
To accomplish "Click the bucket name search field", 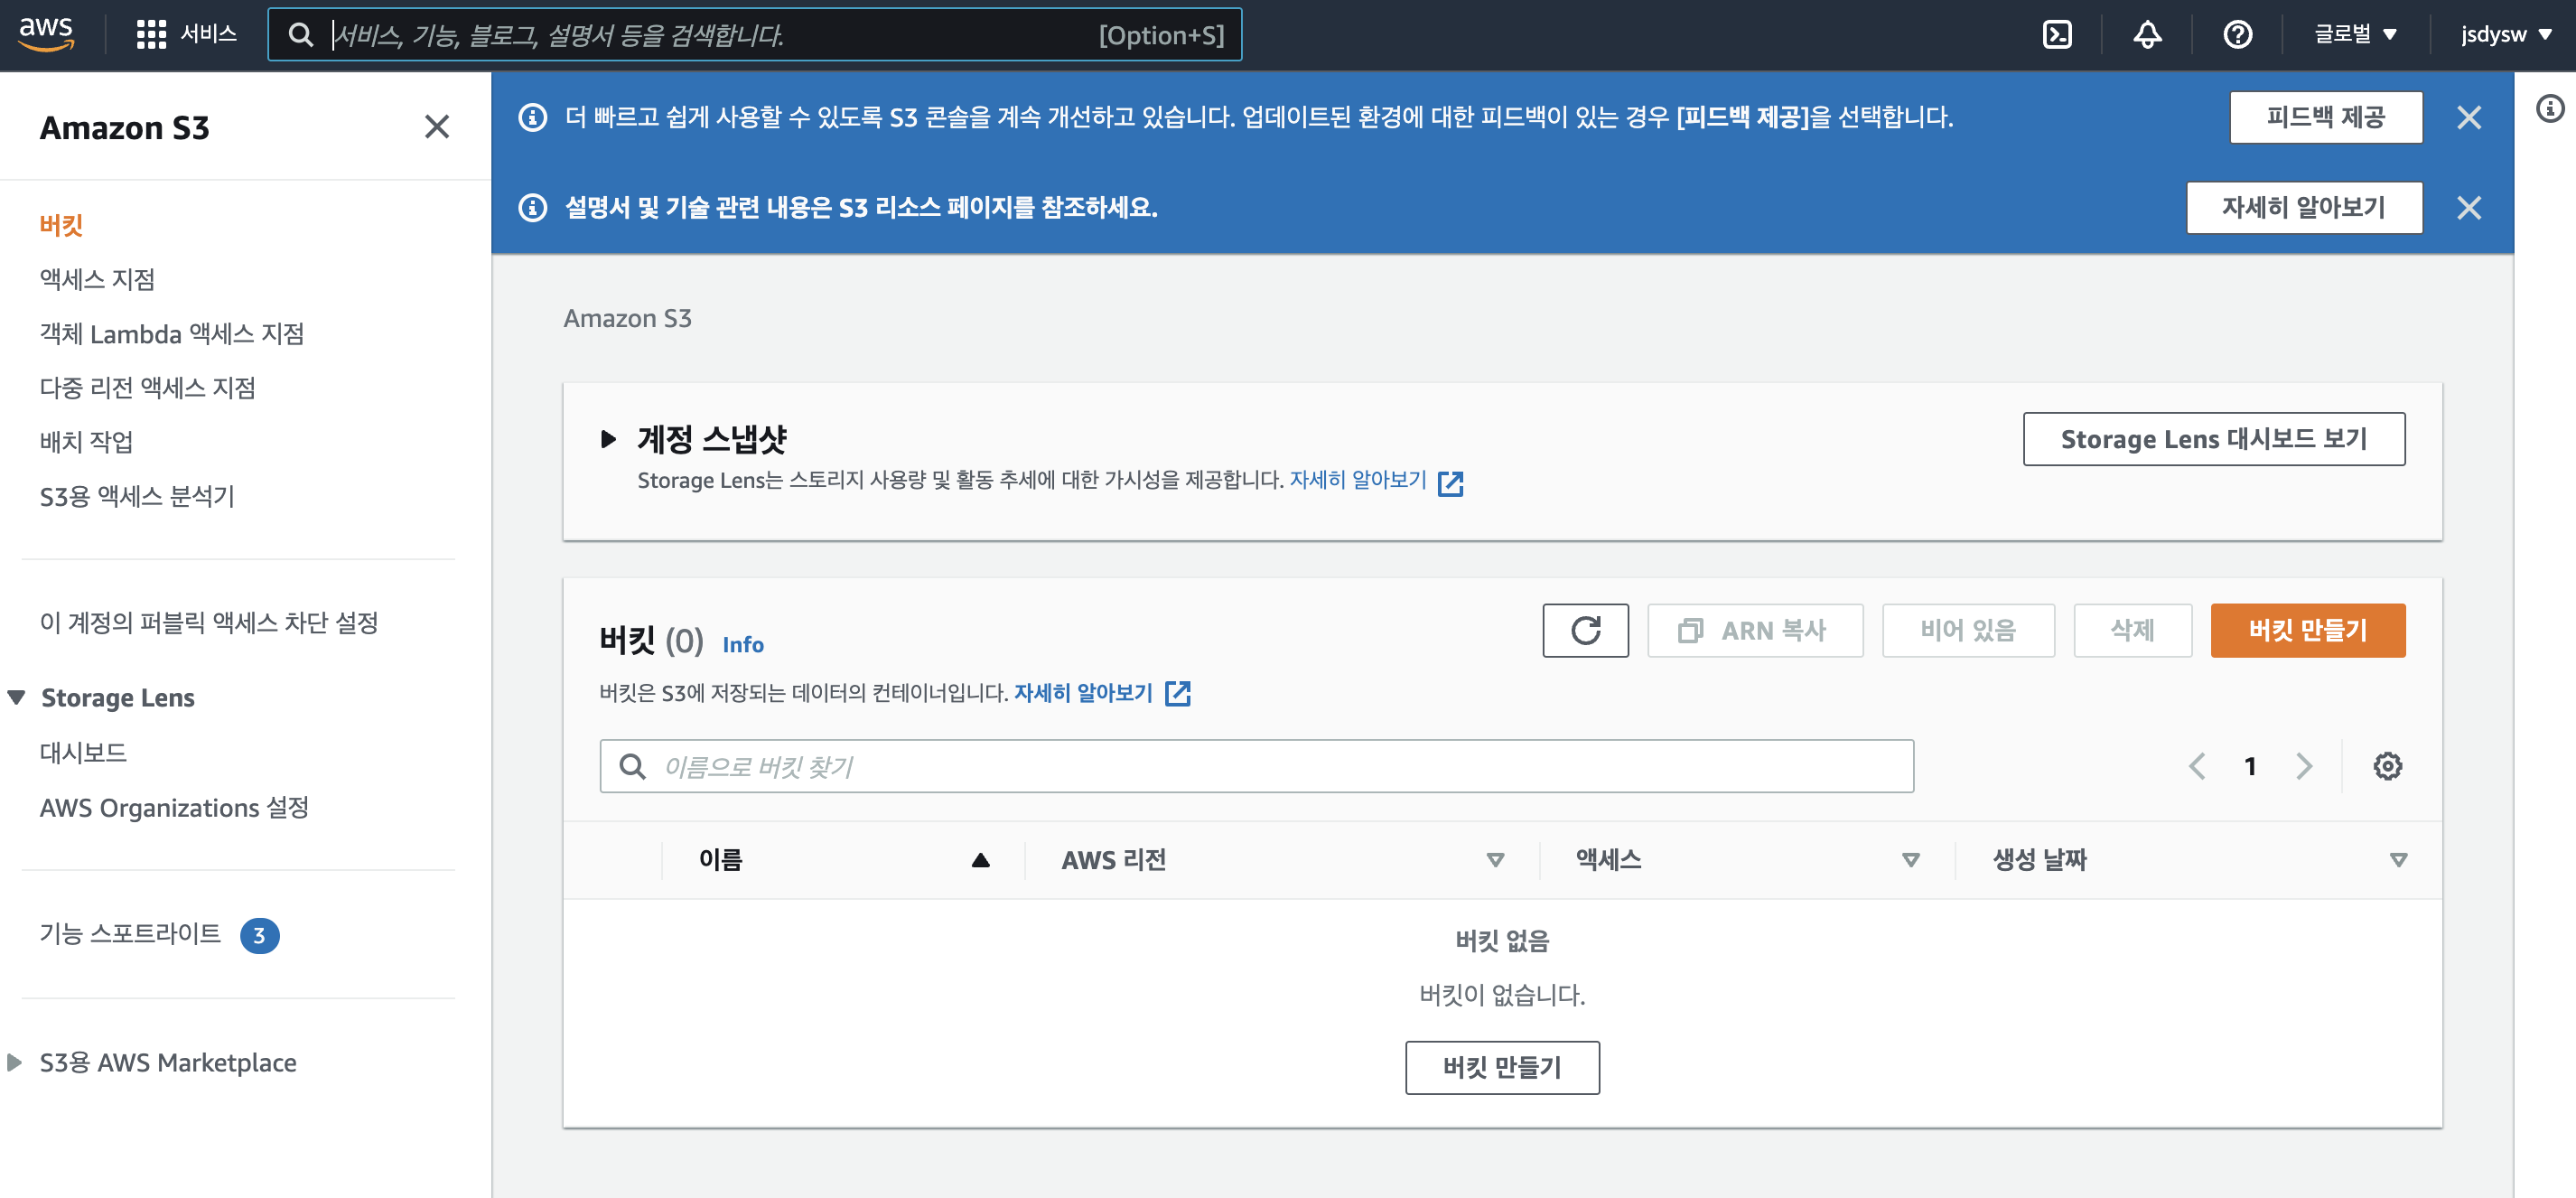I will tap(1256, 766).
